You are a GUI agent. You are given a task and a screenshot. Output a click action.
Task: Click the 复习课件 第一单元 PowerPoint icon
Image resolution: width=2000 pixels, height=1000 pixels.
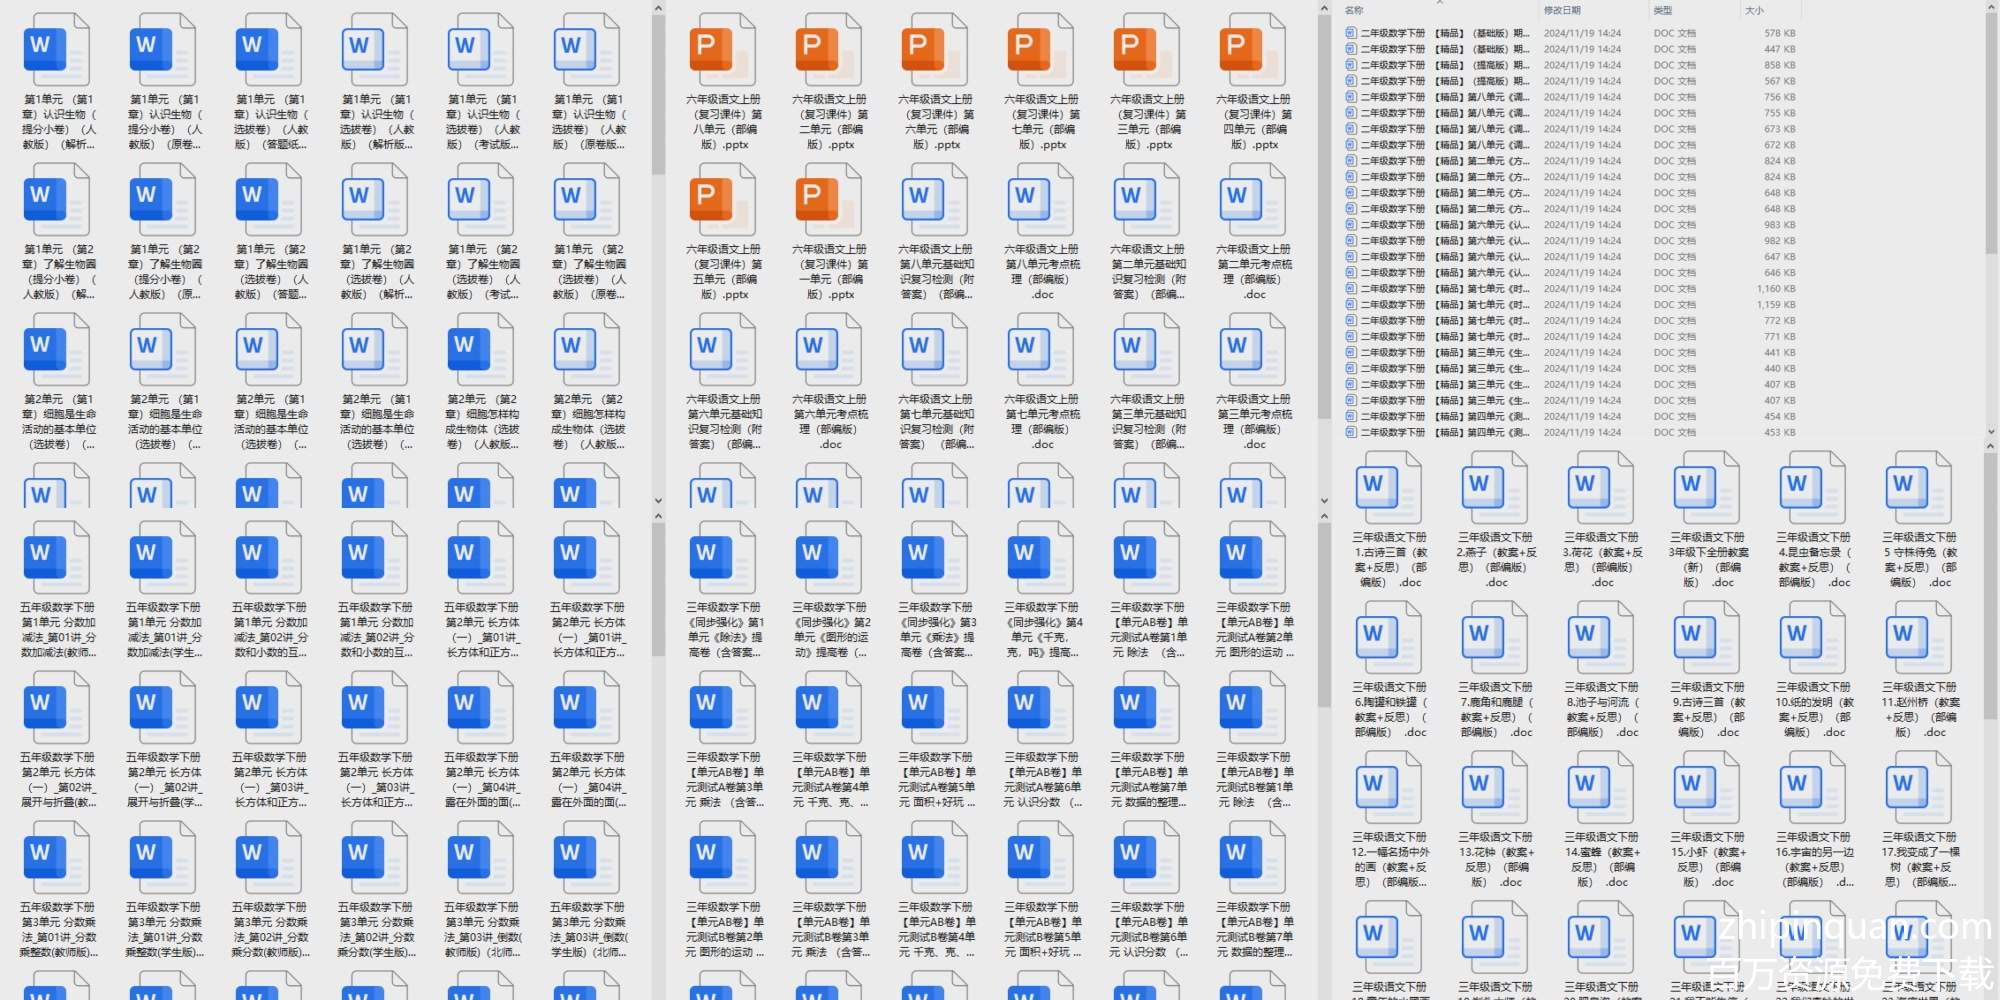click(x=829, y=199)
